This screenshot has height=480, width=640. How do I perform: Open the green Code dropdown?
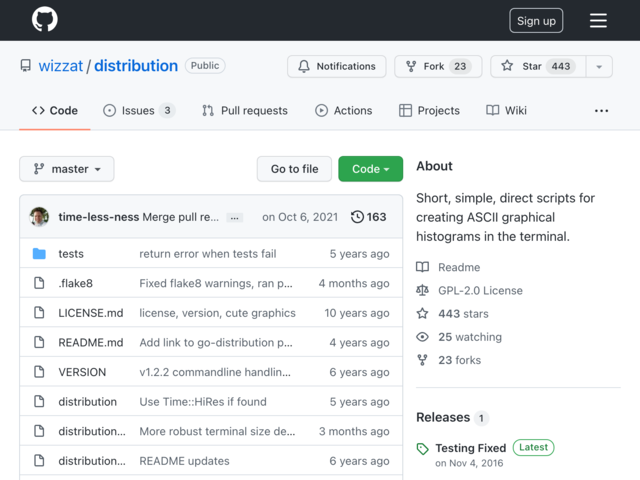click(370, 169)
